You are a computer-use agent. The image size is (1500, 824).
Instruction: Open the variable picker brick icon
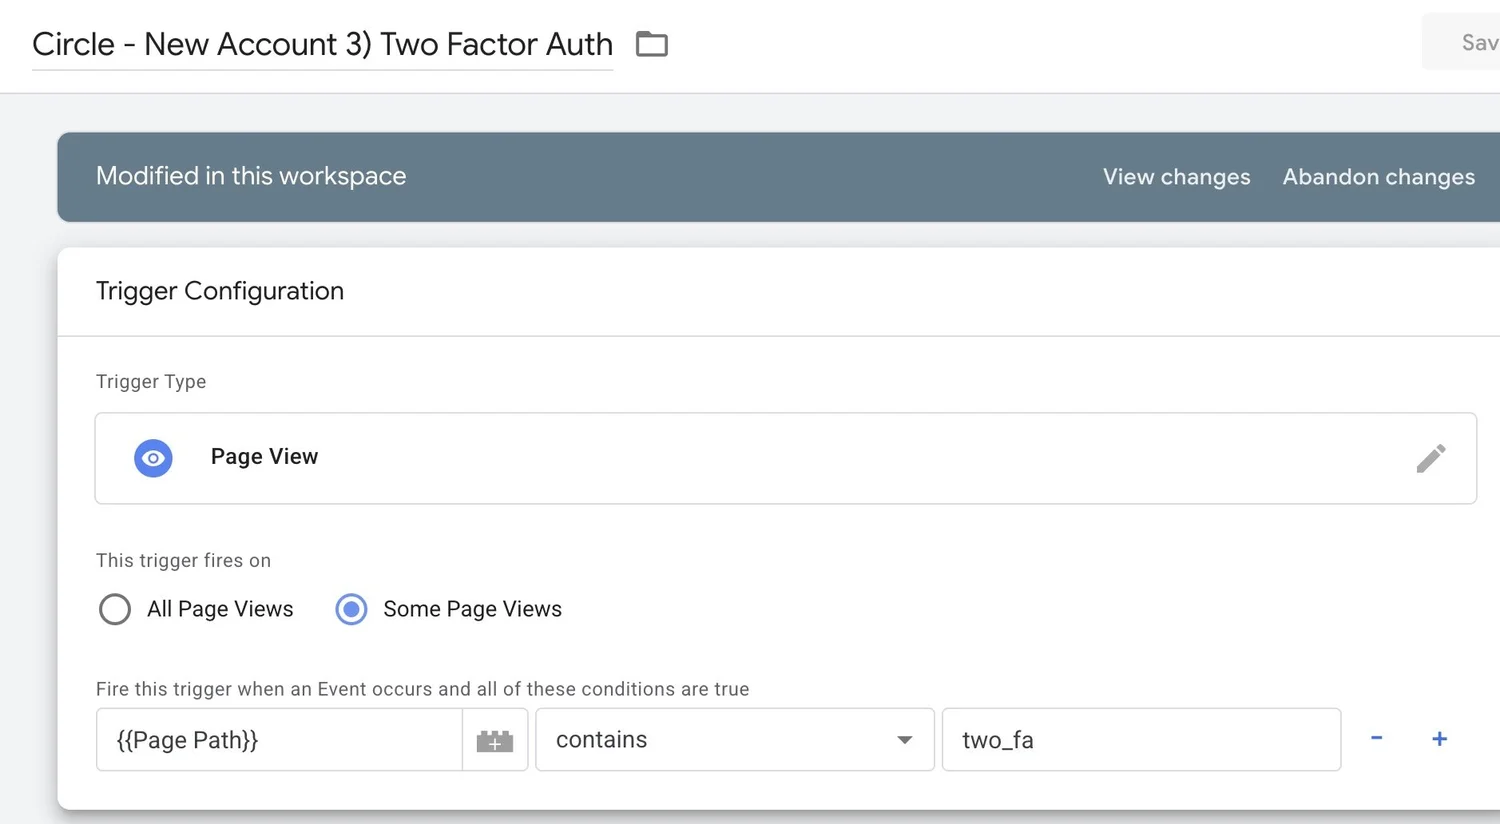494,740
